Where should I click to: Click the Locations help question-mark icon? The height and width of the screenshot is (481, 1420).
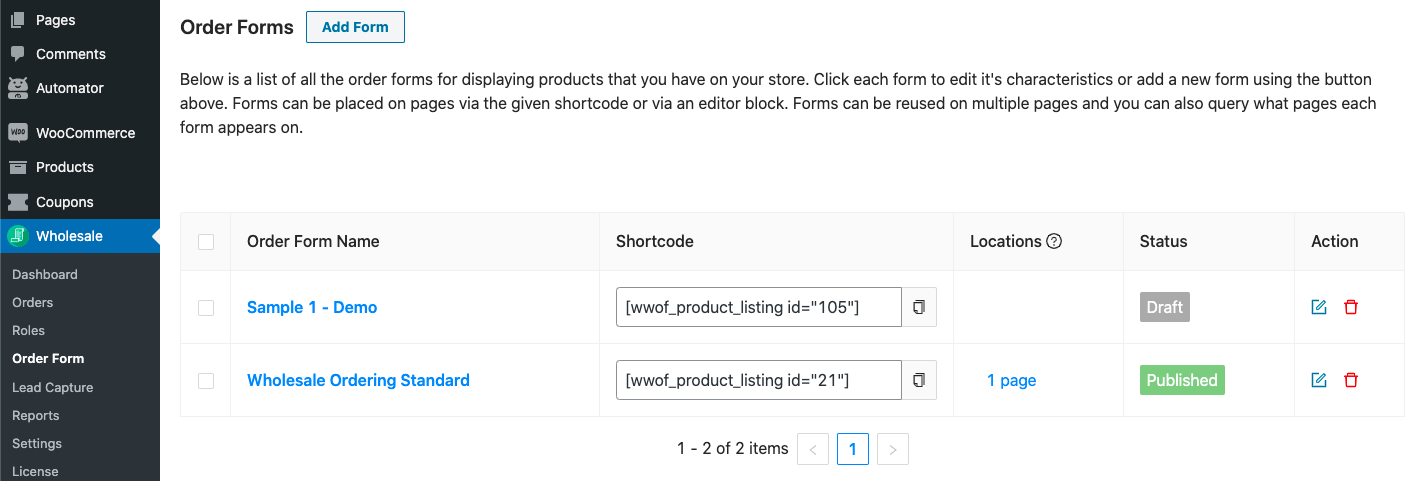click(x=1054, y=241)
